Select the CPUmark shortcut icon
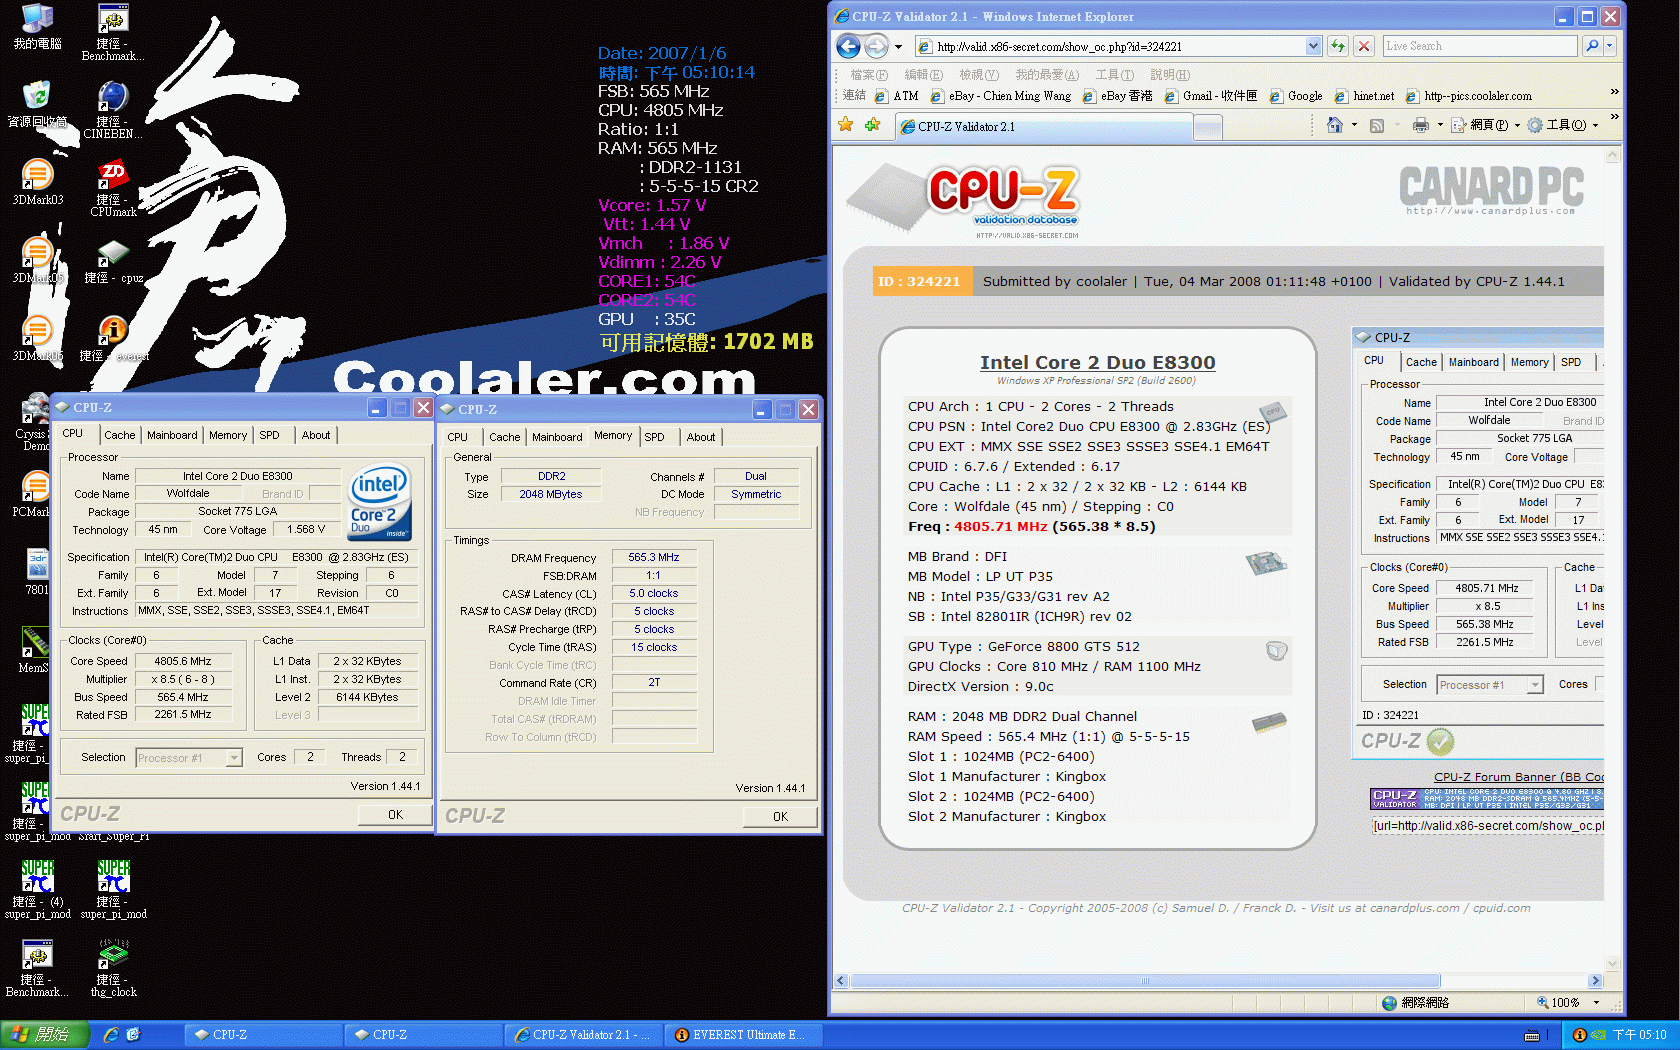Viewport: 1680px width, 1050px height. click(x=113, y=188)
